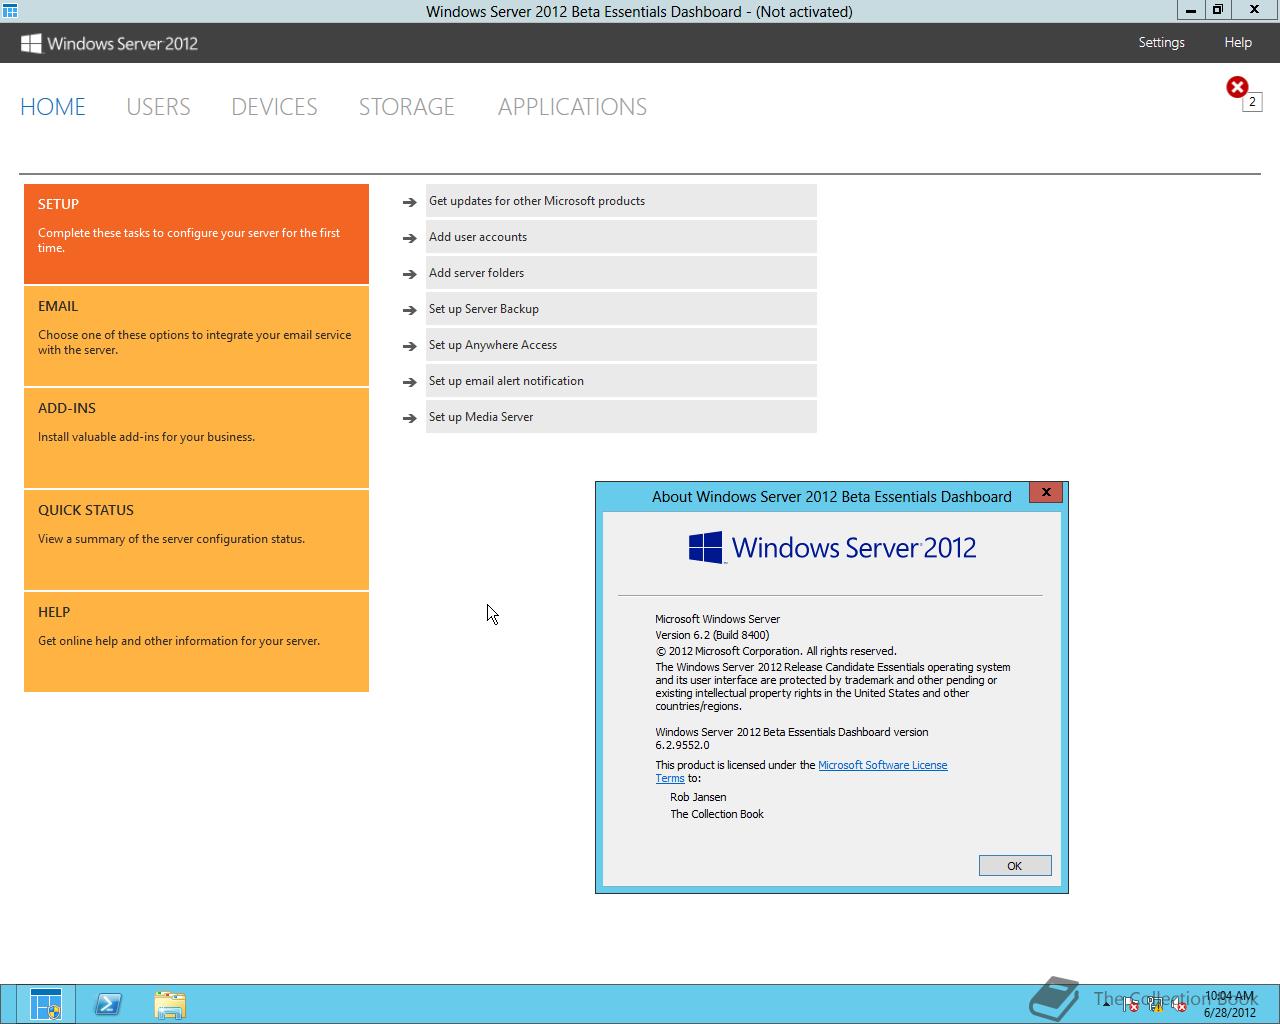The width and height of the screenshot is (1280, 1024).
Task: Click the Windows Server 2012 logo in header
Action: pos(109,43)
